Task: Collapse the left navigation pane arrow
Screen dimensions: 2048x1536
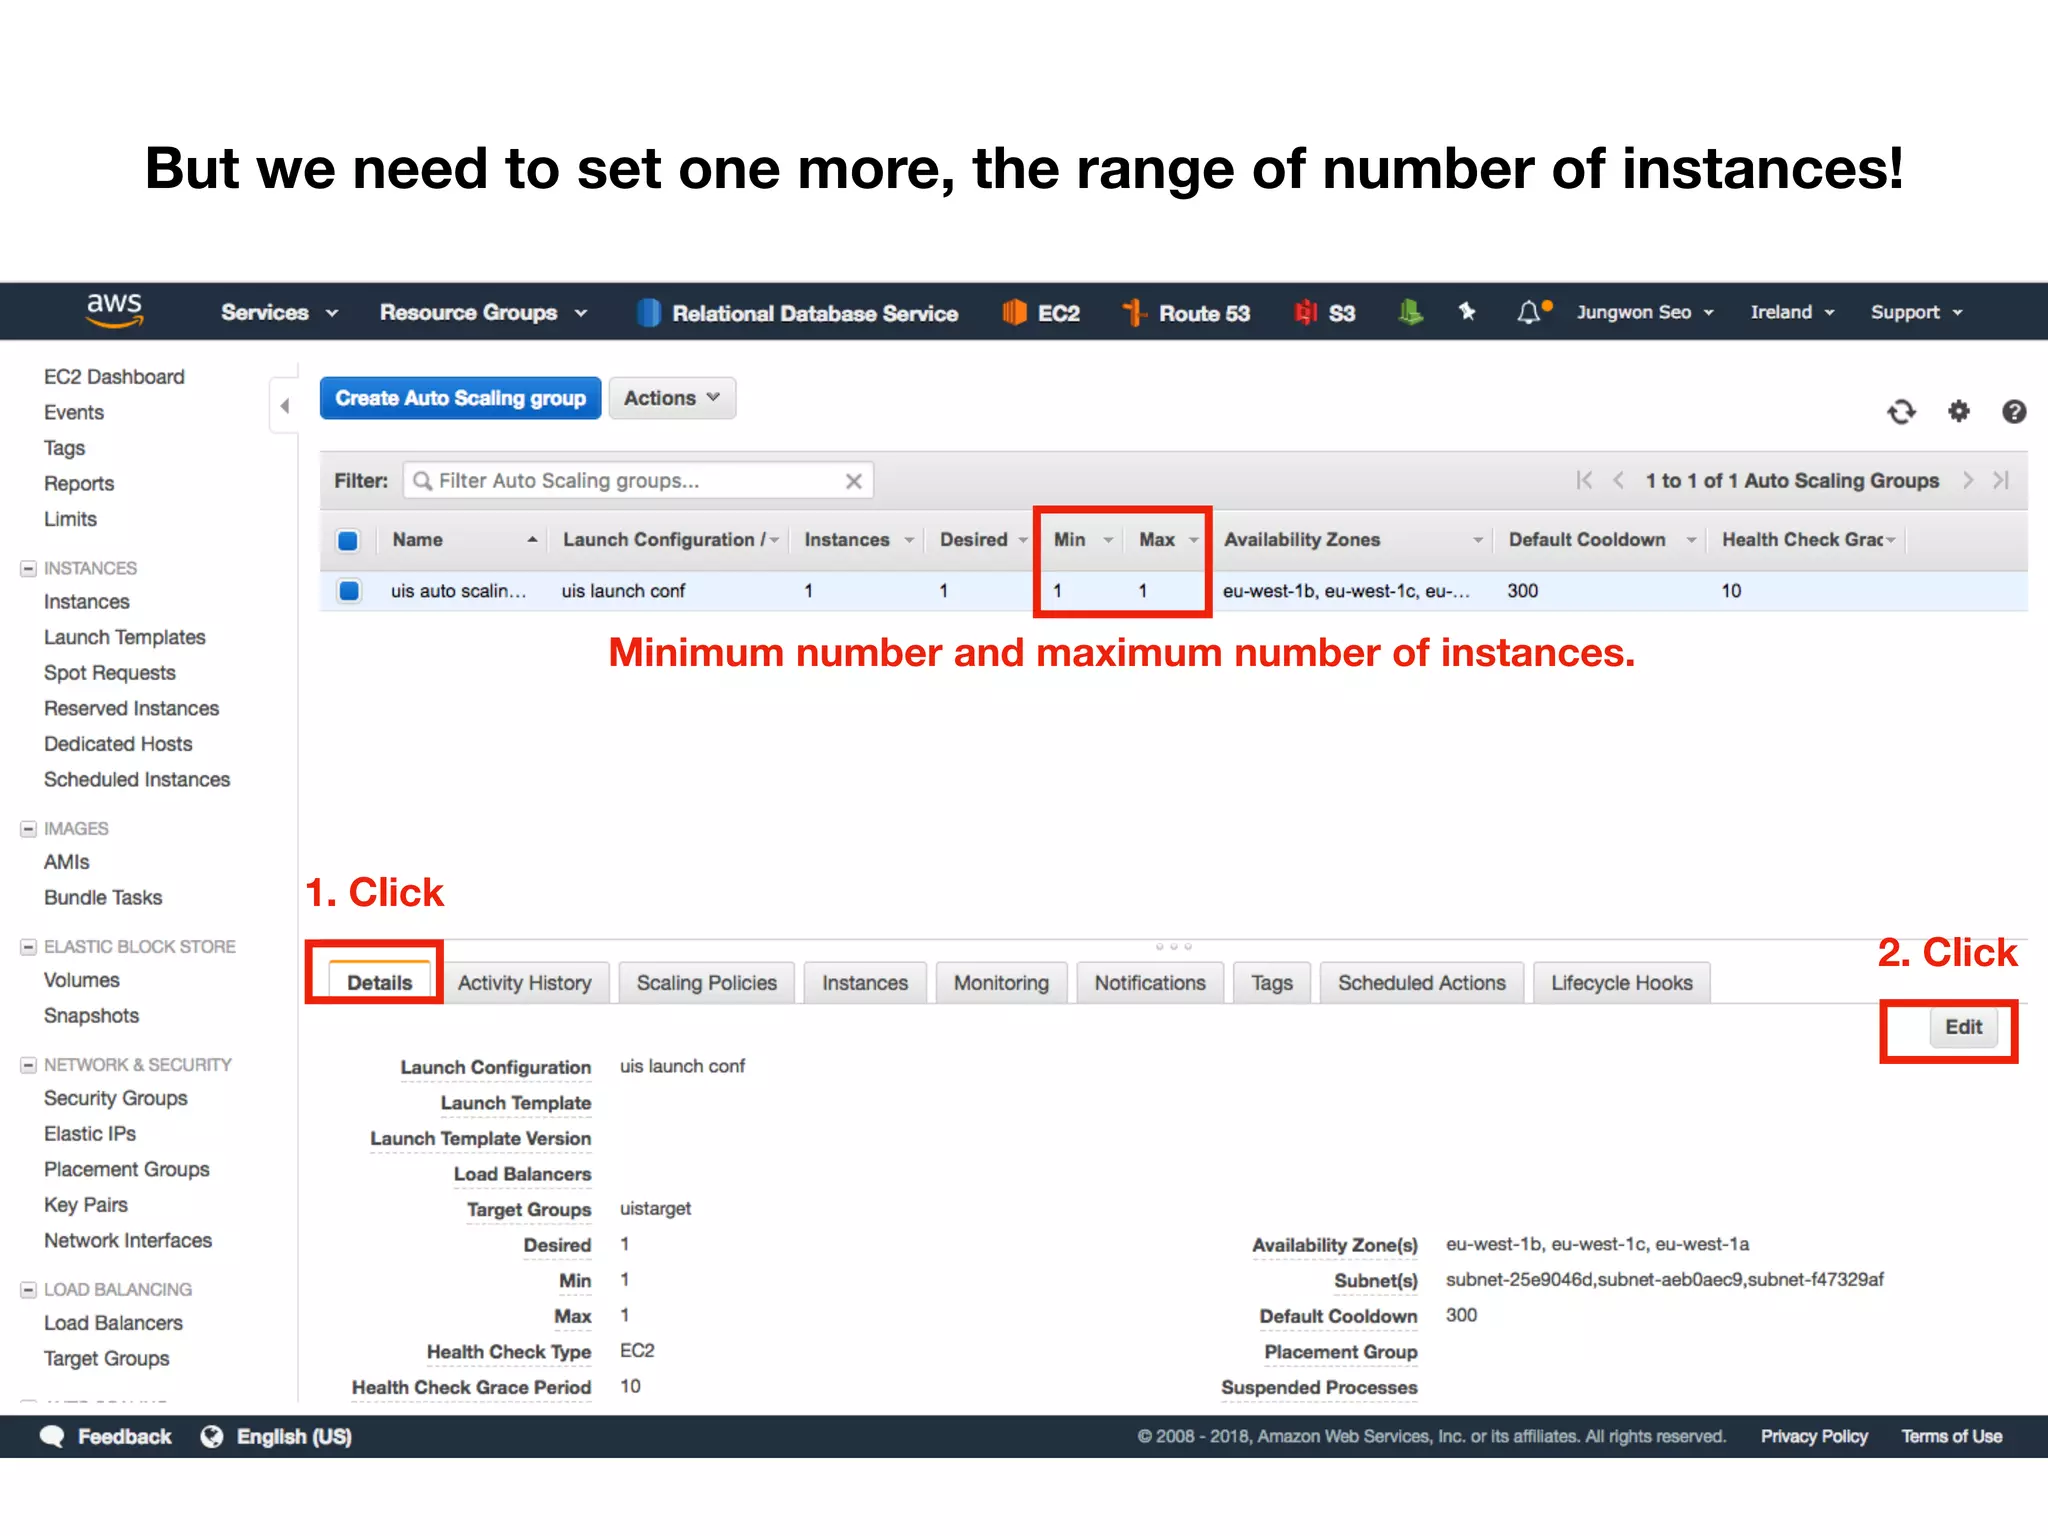Action: (x=285, y=406)
